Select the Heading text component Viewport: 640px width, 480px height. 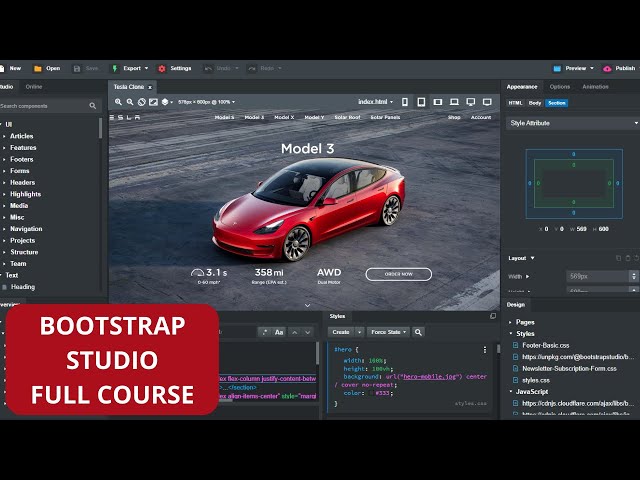pyautogui.click(x=23, y=287)
